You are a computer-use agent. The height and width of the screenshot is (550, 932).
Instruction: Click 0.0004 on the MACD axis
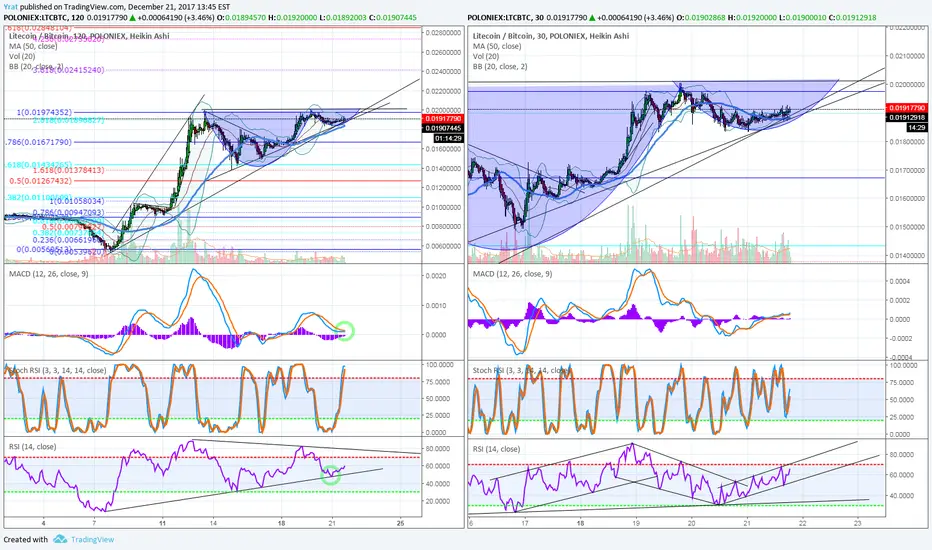click(899, 281)
